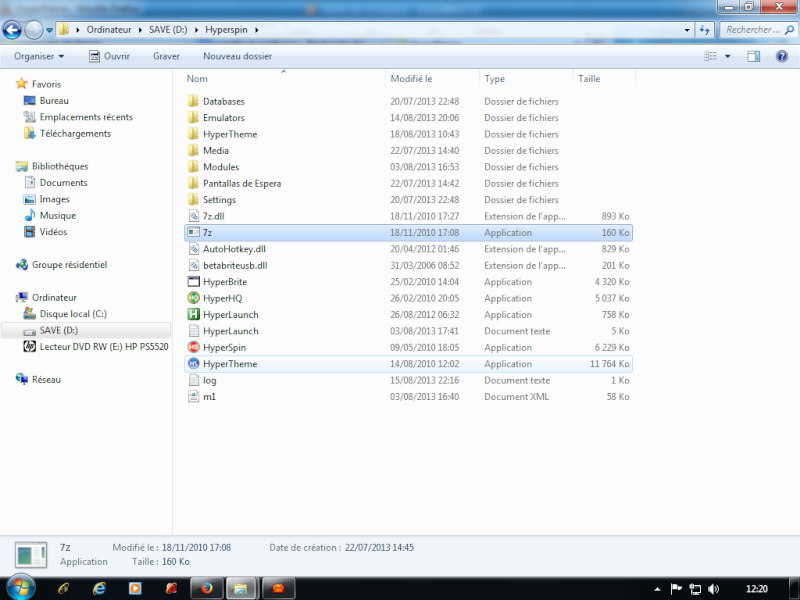This screenshot has height=600, width=800.
Task: Select the HyperTheme application icon
Action: [193, 364]
